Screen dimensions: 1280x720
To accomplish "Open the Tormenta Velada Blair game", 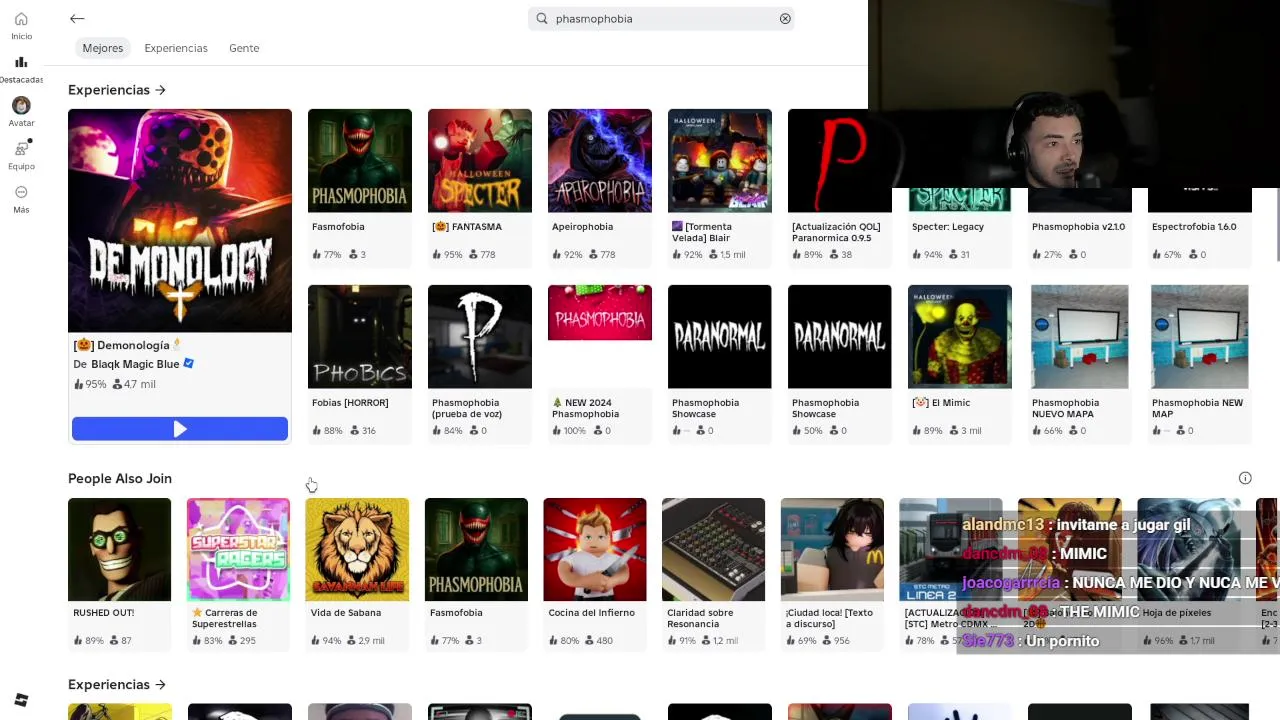I will (x=720, y=188).
